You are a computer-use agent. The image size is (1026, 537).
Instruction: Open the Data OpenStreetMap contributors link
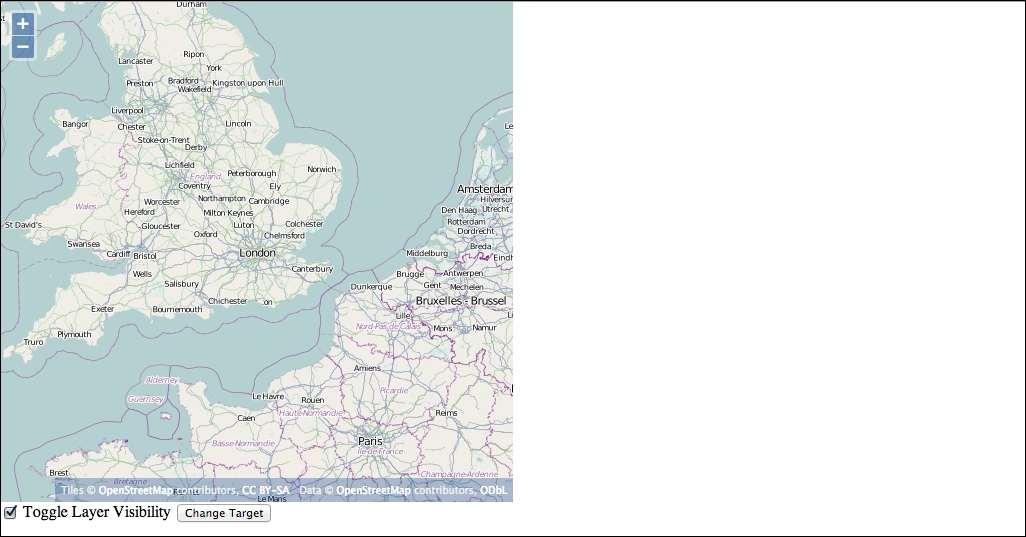pos(374,491)
